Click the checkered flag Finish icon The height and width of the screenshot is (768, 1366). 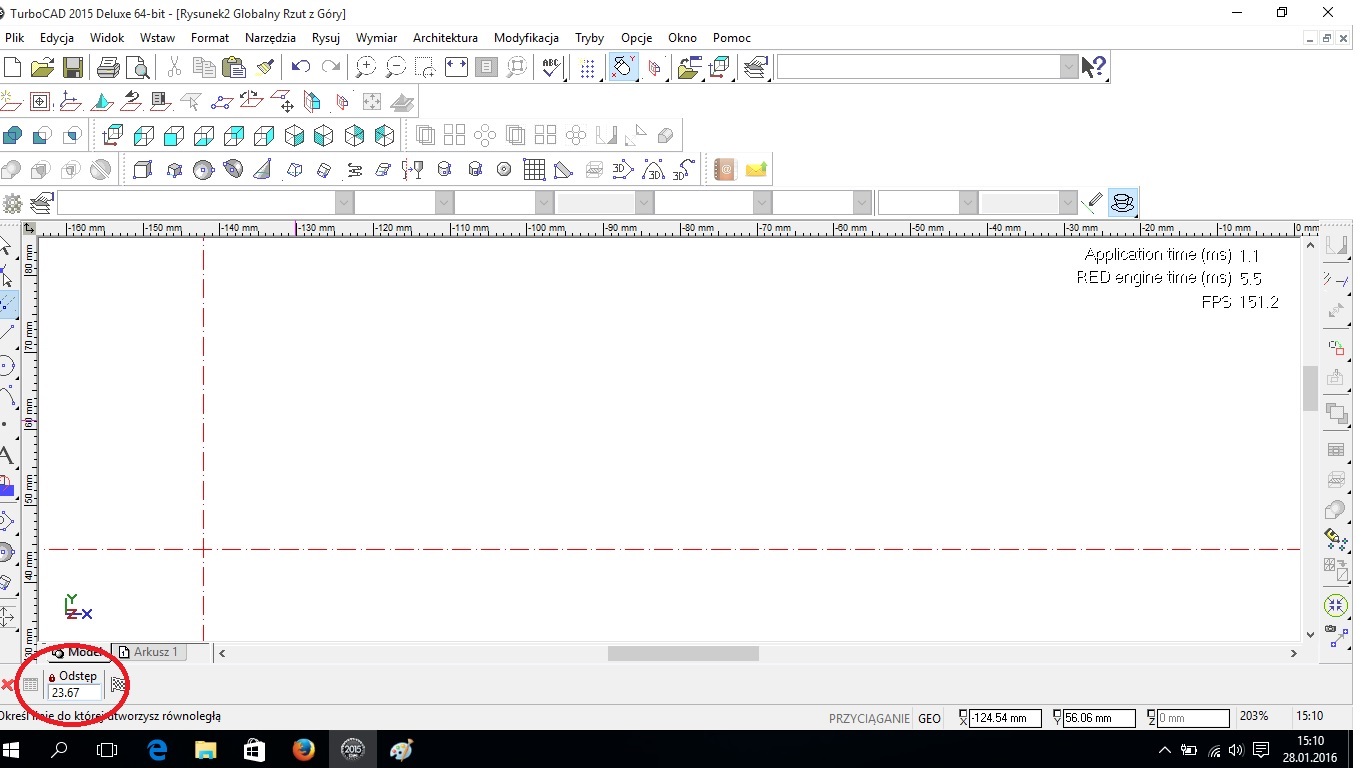click(x=118, y=685)
